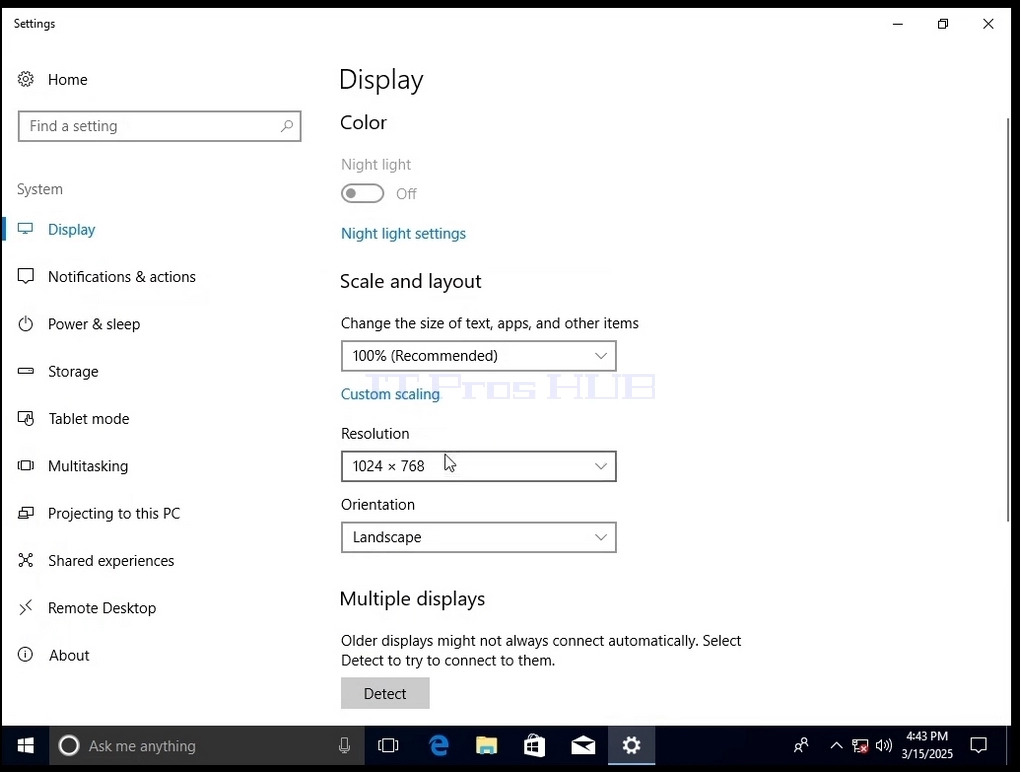Viewport: 1020px width, 772px height.
Task: Open the People icon in system tray
Action: (x=801, y=745)
